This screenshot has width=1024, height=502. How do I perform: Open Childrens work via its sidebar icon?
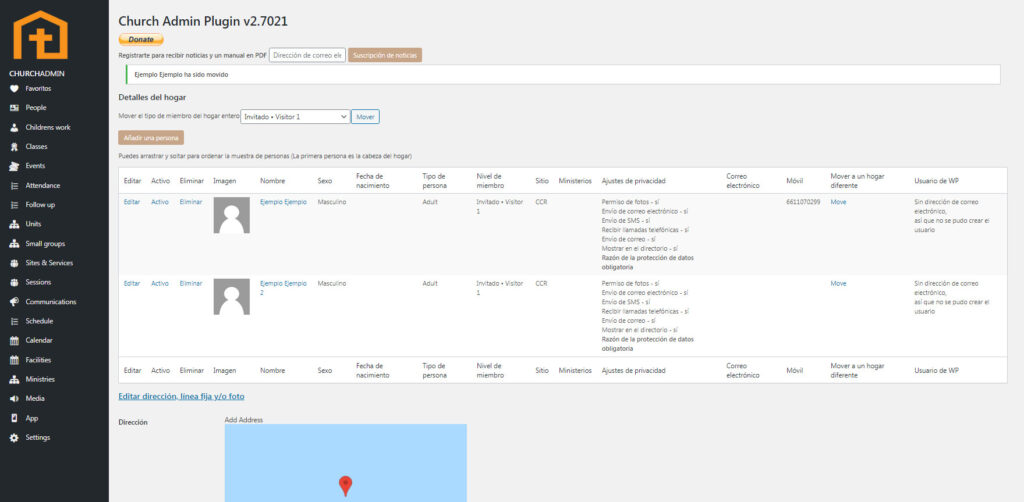click(14, 127)
